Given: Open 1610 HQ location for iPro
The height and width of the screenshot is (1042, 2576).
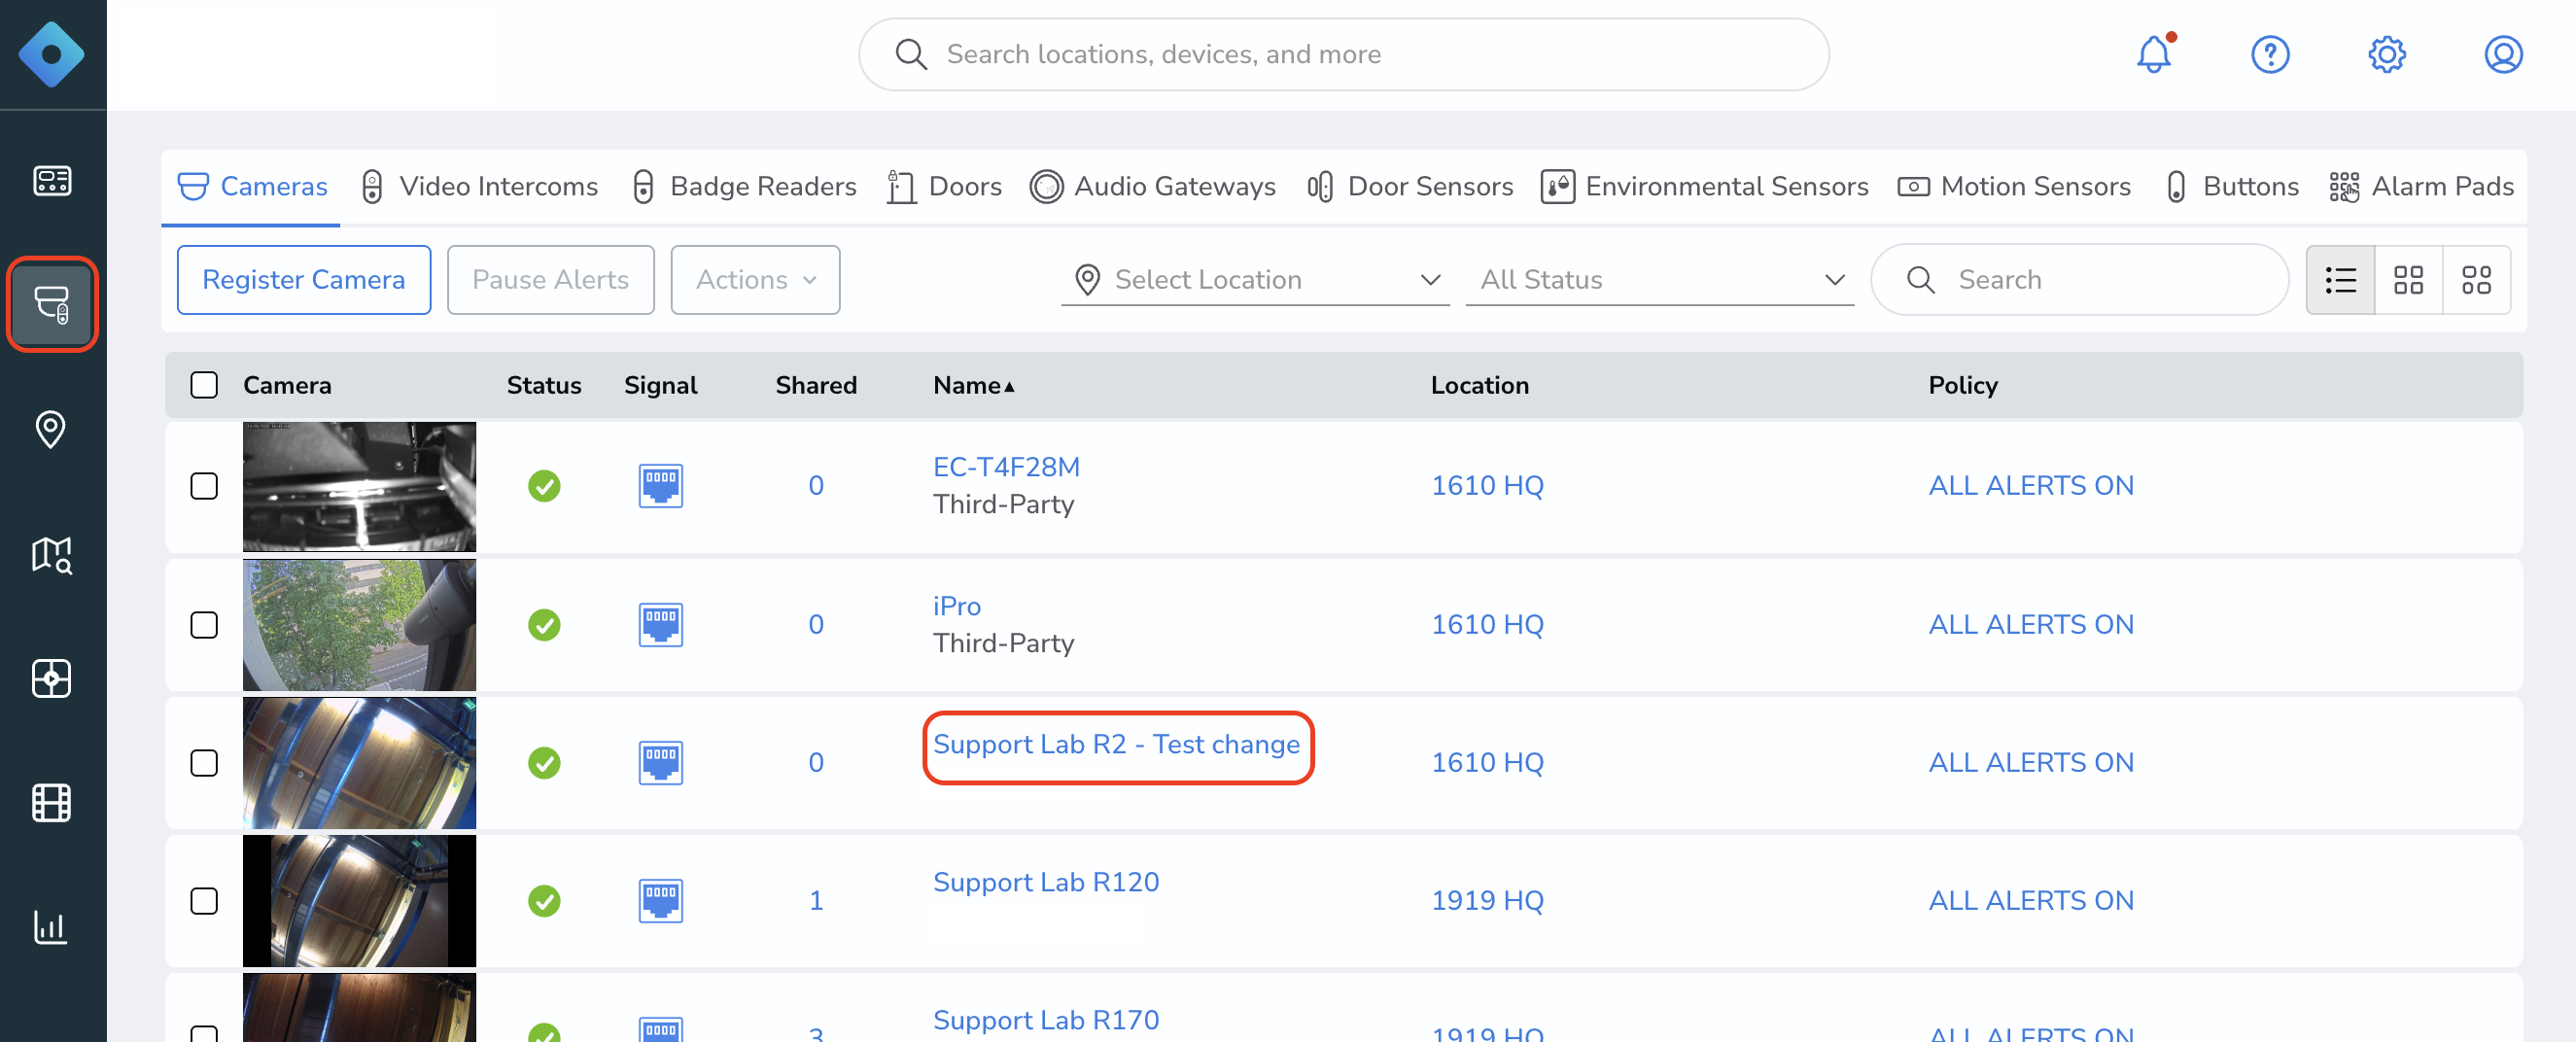Looking at the screenshot, I should click(x=1487, y=625).
